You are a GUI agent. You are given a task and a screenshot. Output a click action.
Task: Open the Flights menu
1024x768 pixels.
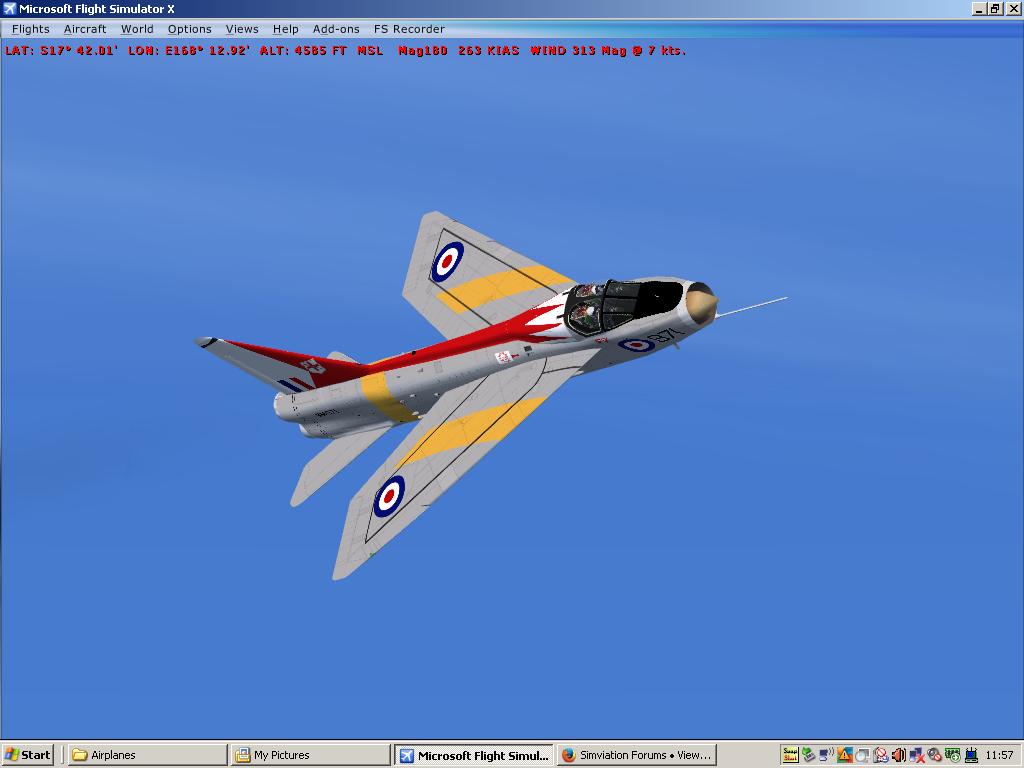click(x=30, y=29)
